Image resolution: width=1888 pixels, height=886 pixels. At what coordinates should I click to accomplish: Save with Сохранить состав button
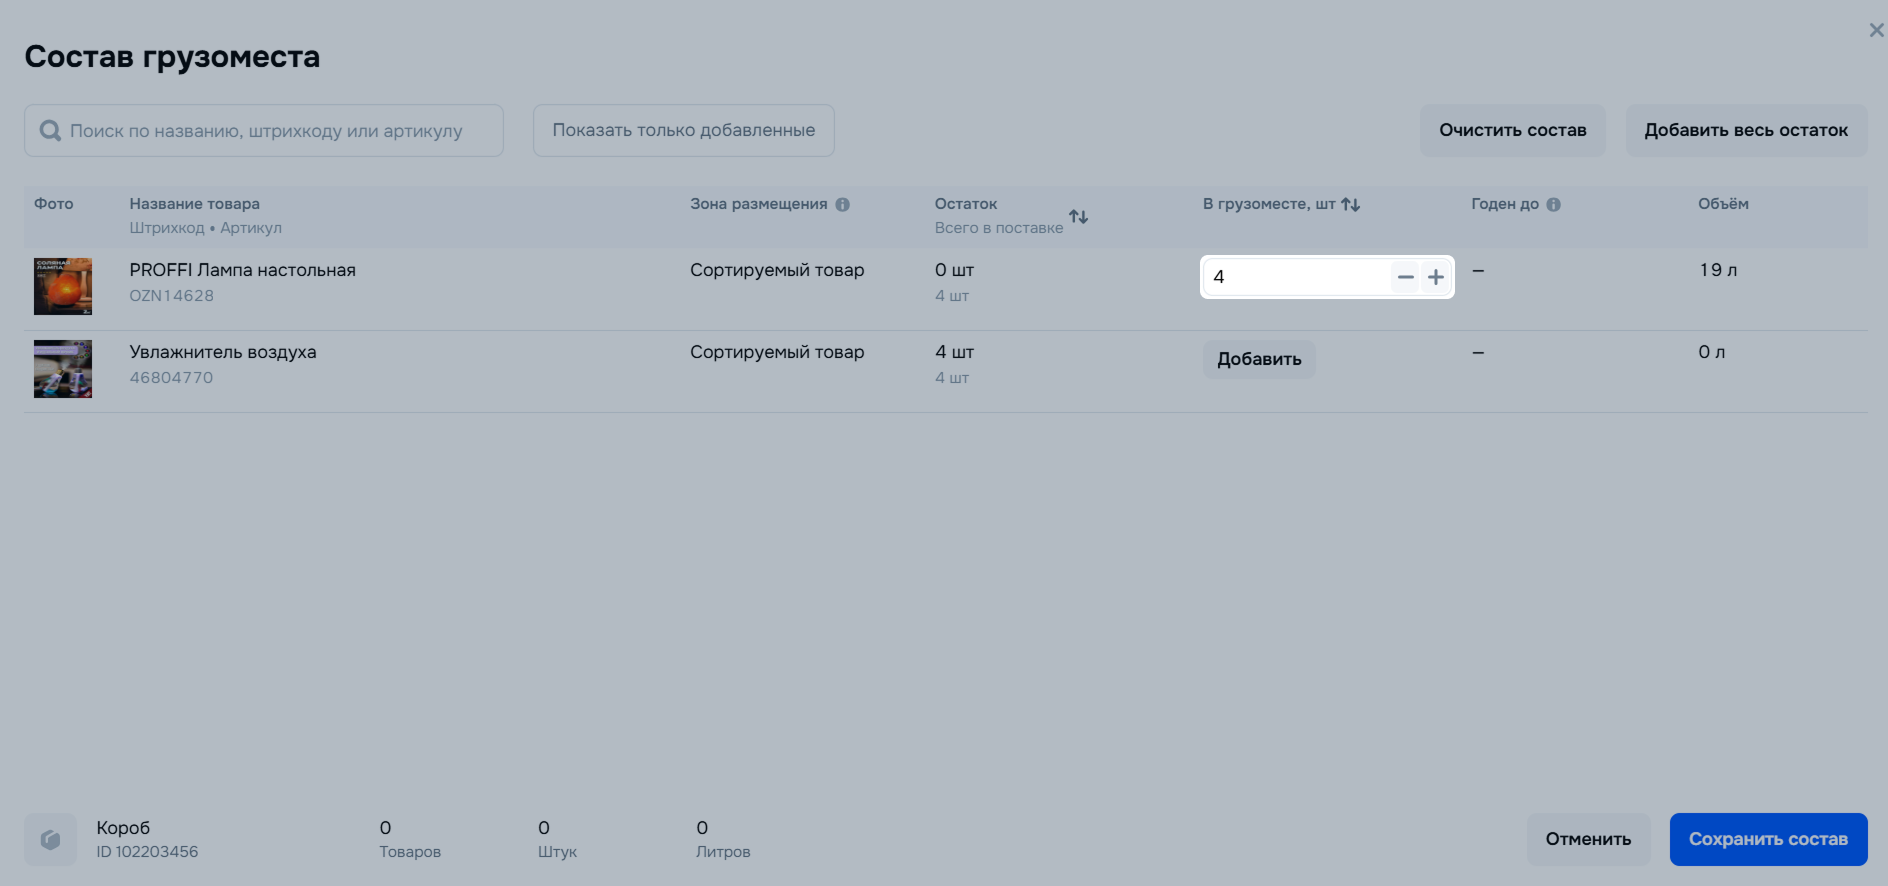[1768, 840]
